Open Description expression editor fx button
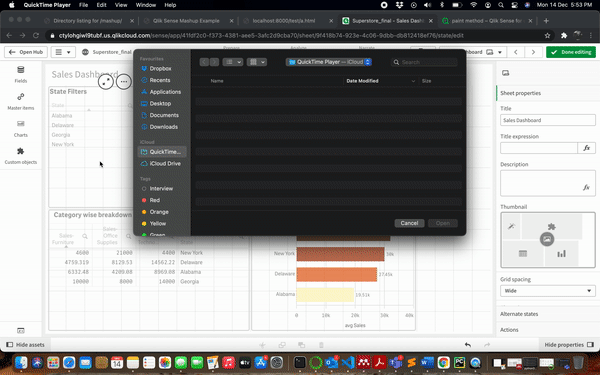 pos(586,187)
